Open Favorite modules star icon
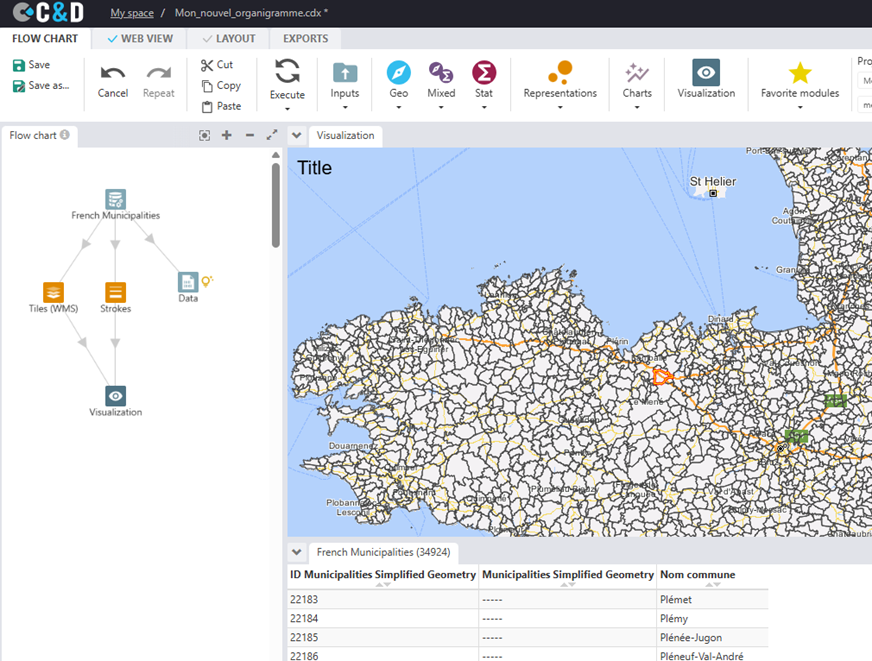This screenshot has width=872, height=661. (x=800, y=73)
